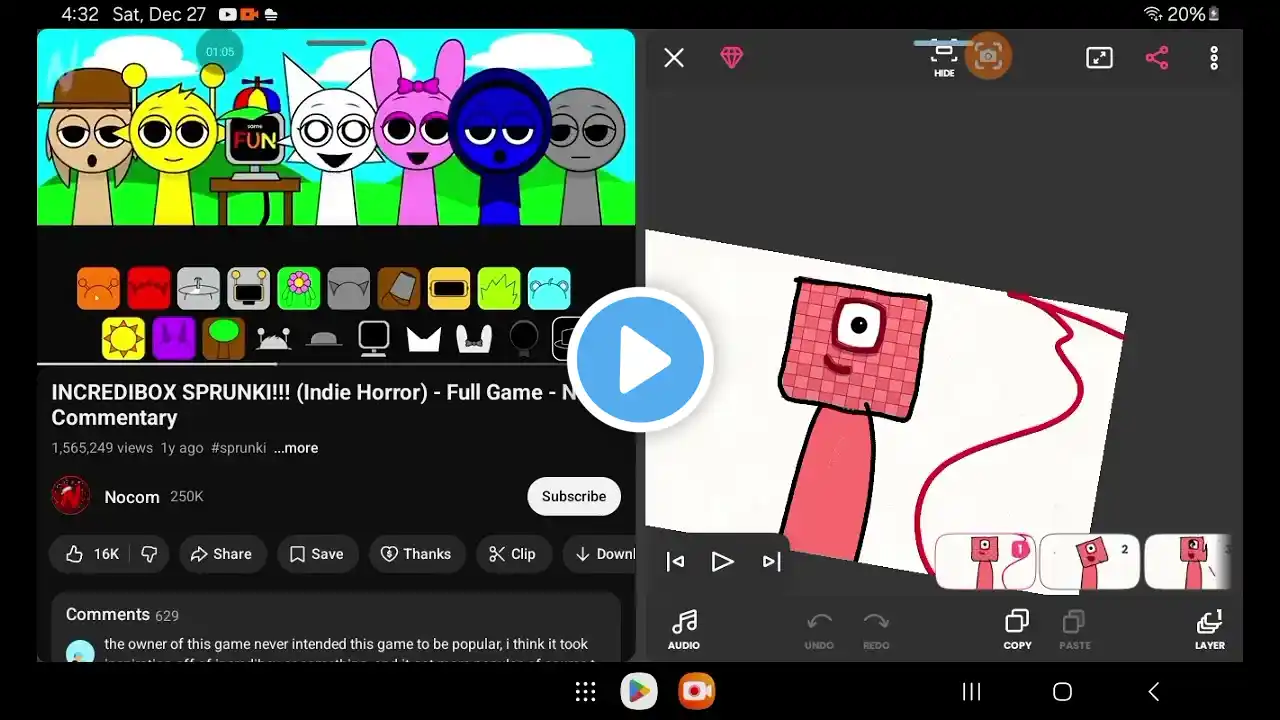Play the FlipaClip animation preview
1280x720 pixels.
[x=723, y=562]
